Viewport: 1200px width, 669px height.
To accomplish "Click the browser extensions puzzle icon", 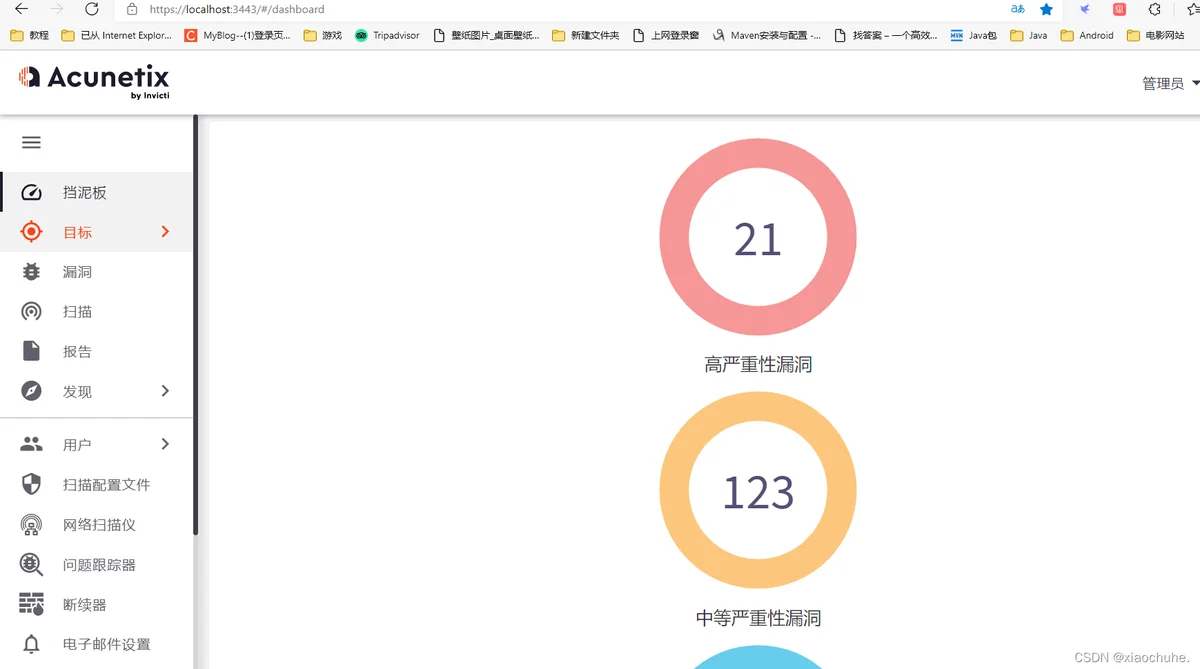I will 1154,9.
